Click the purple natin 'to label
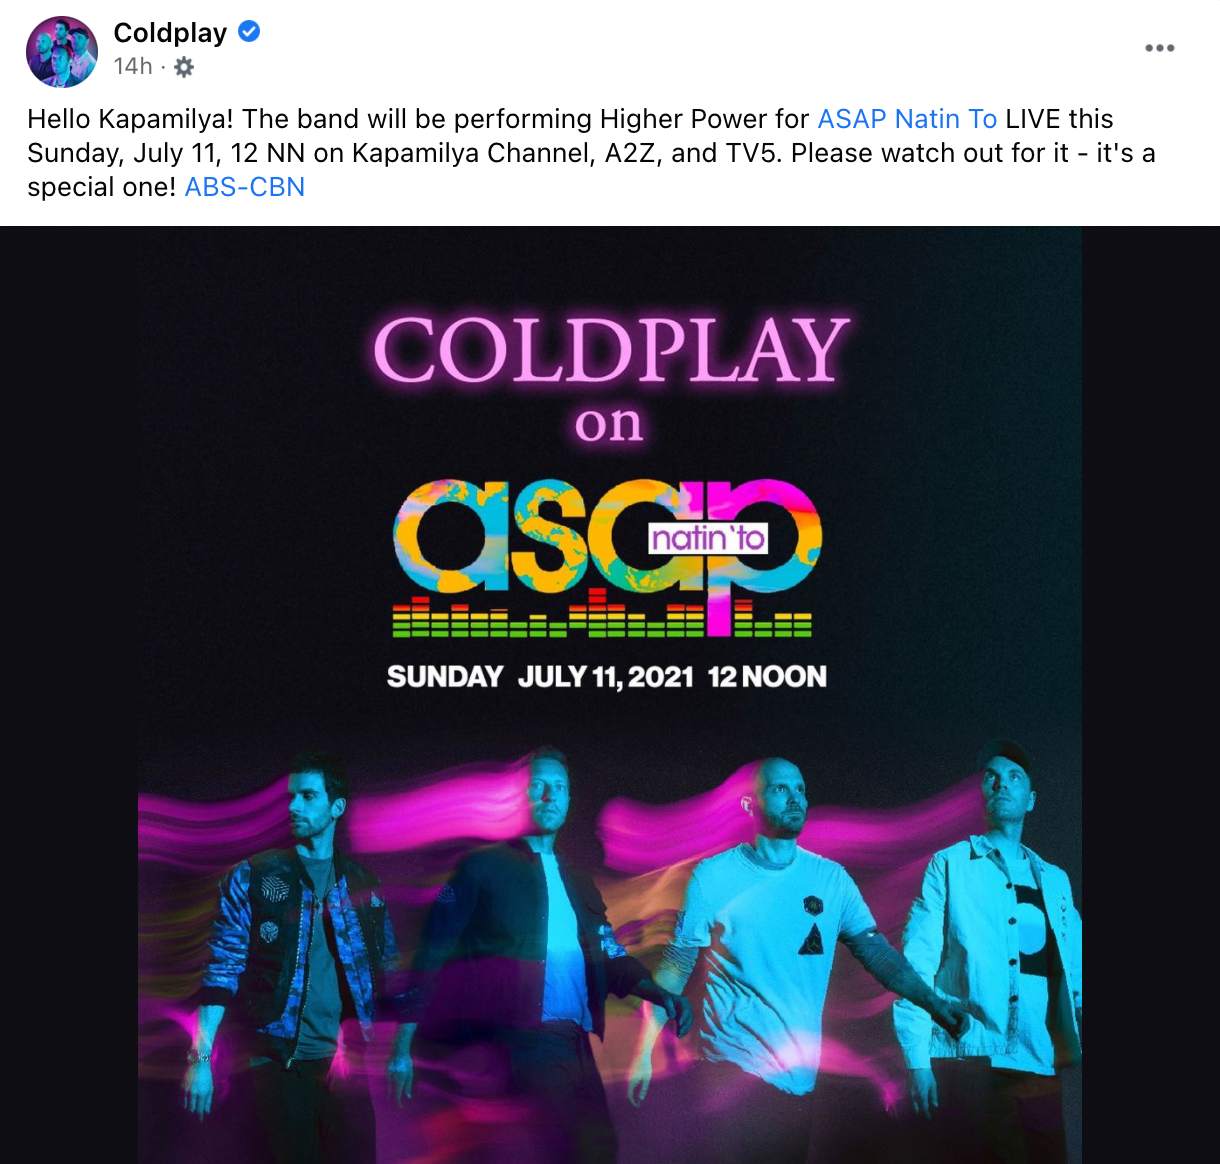 point(708,540)
